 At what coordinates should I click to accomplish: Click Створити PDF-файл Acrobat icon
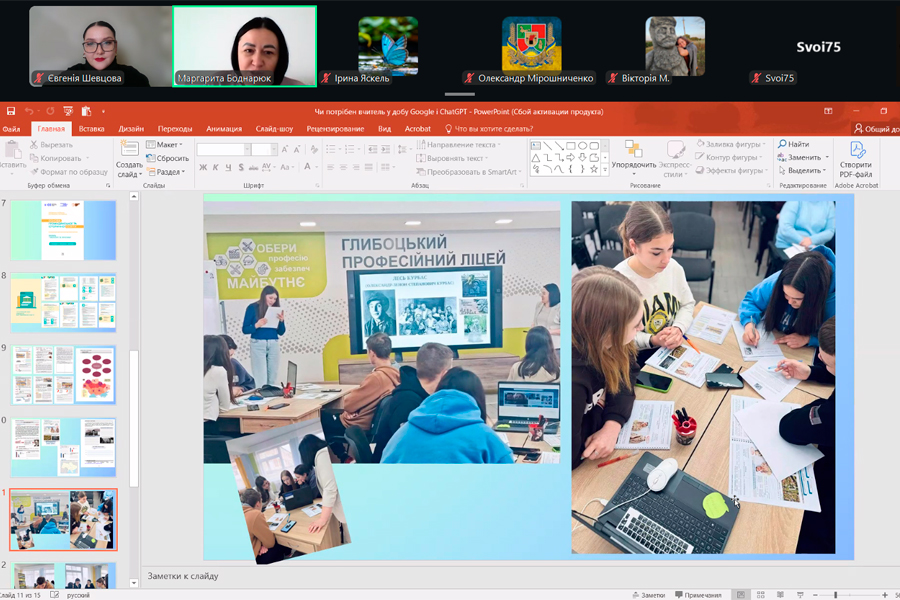[x=855, y=156]
